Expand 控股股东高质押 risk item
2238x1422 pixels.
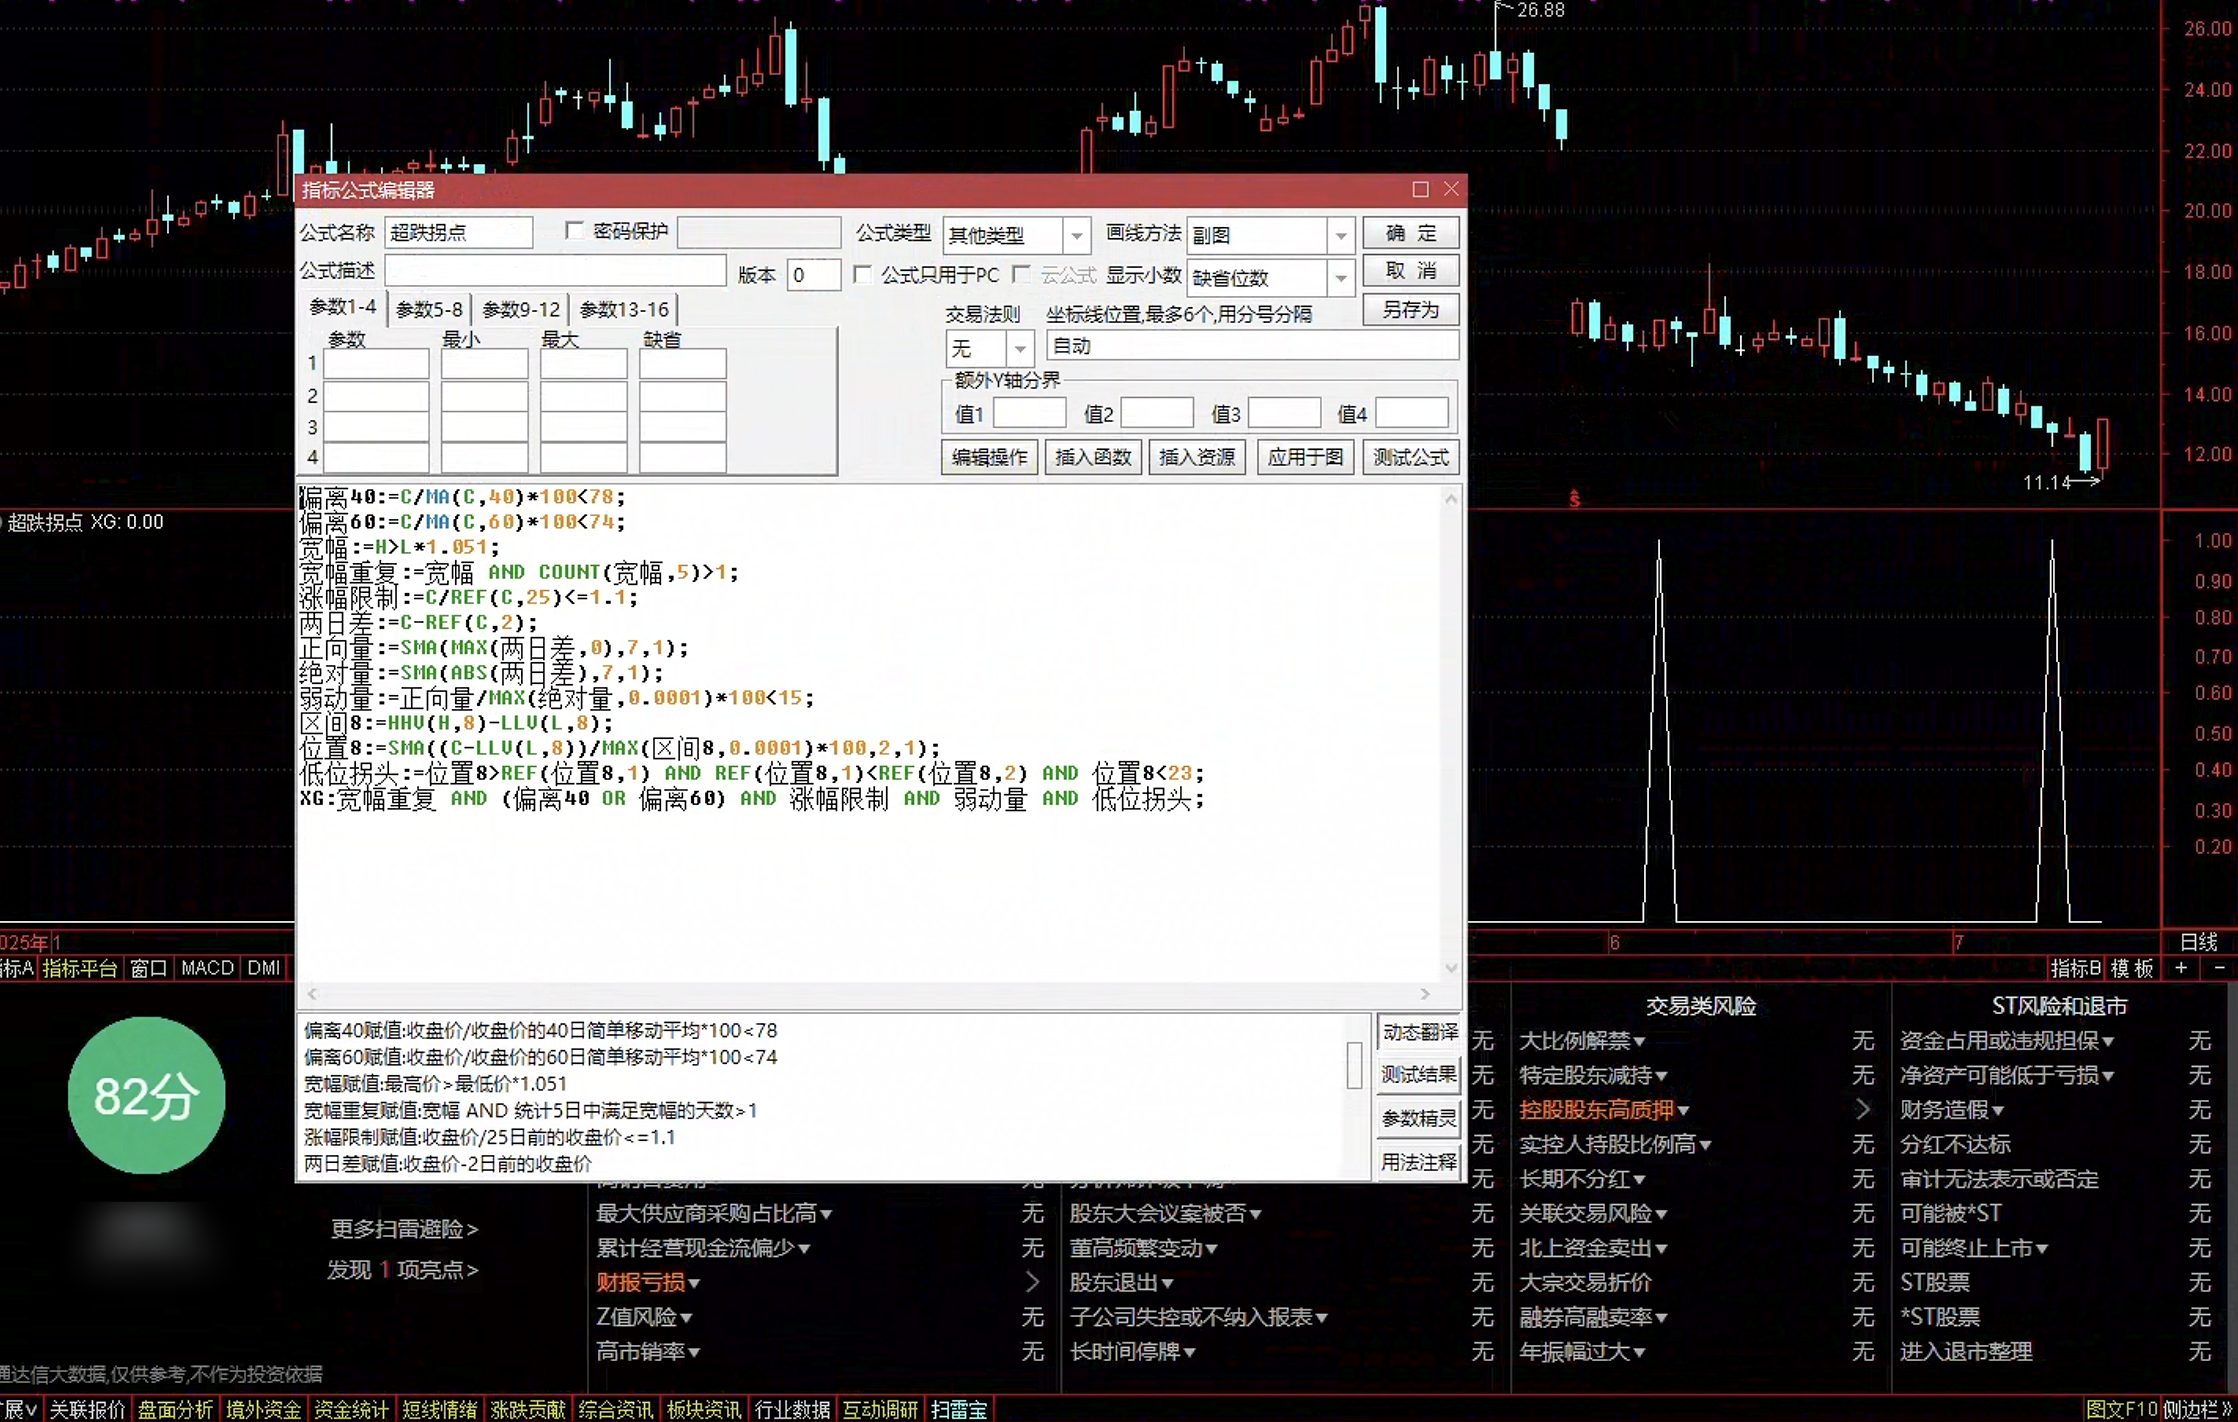(1604, 1109)
